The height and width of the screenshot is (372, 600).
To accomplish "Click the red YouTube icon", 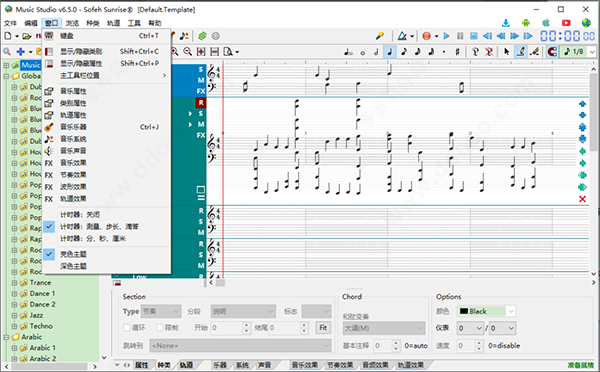I will point(566,23).
